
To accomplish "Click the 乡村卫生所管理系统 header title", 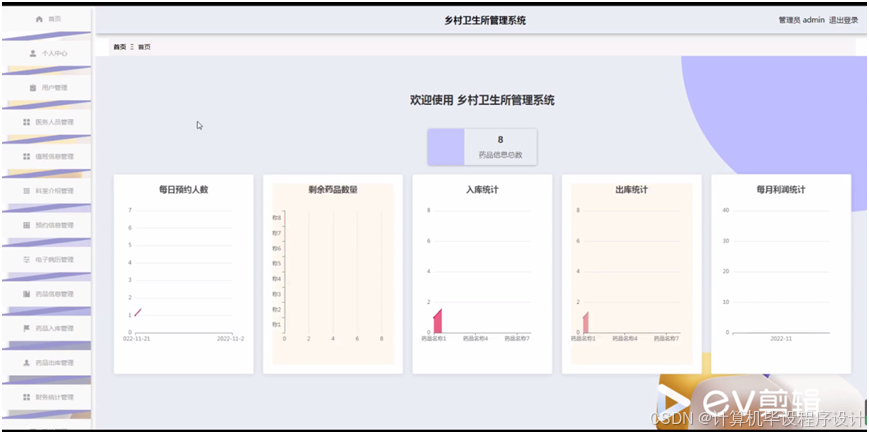I will pos(485,21).
